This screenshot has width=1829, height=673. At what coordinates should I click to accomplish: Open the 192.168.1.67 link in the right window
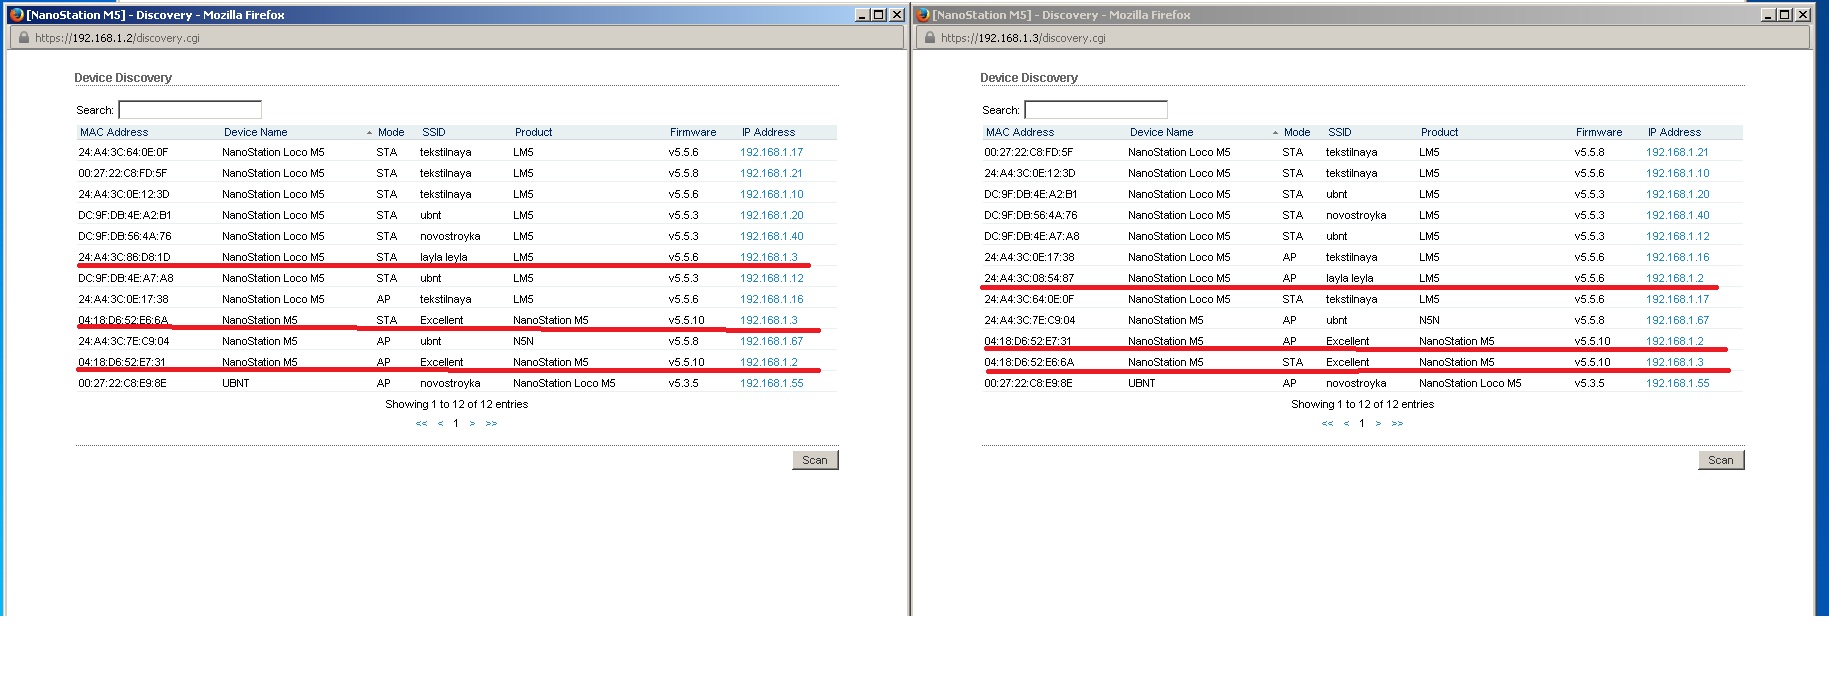(x=1677, y=320)
